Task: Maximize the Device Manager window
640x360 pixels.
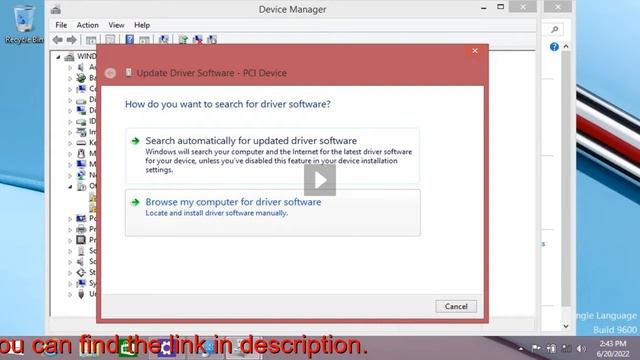Action: (500, 7)
